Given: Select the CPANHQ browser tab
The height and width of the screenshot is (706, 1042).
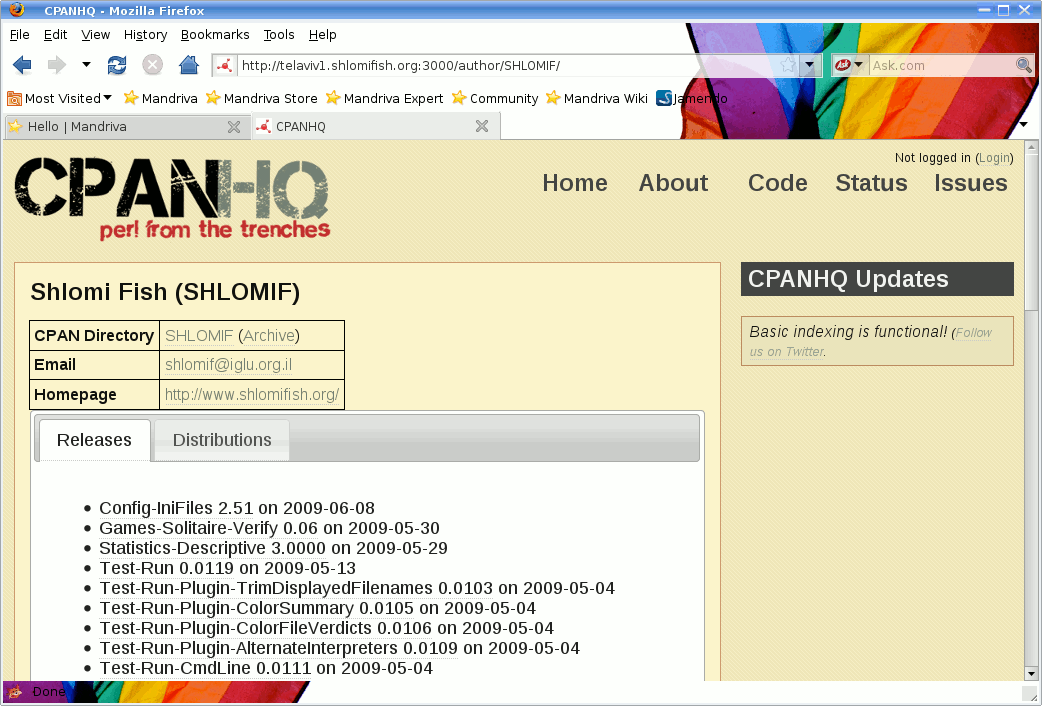Looking at the screenshot, I should [376, 126].
